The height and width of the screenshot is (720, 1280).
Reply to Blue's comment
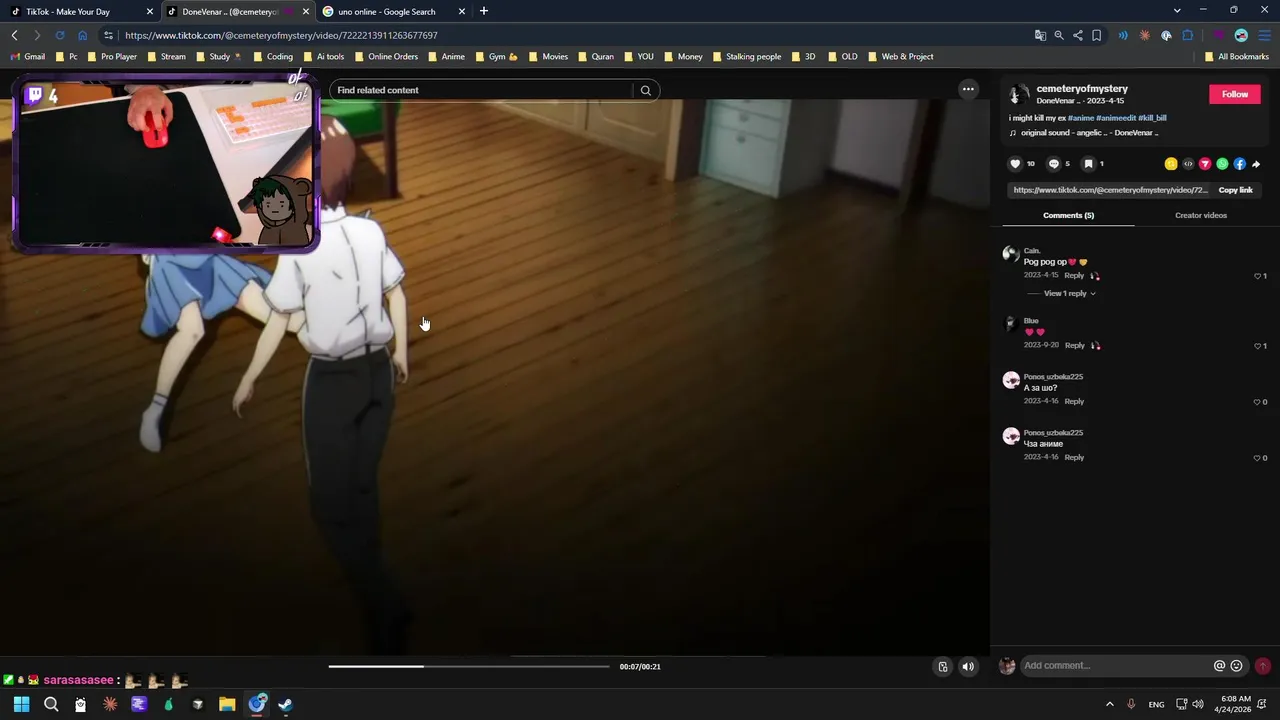(1074, 345)
